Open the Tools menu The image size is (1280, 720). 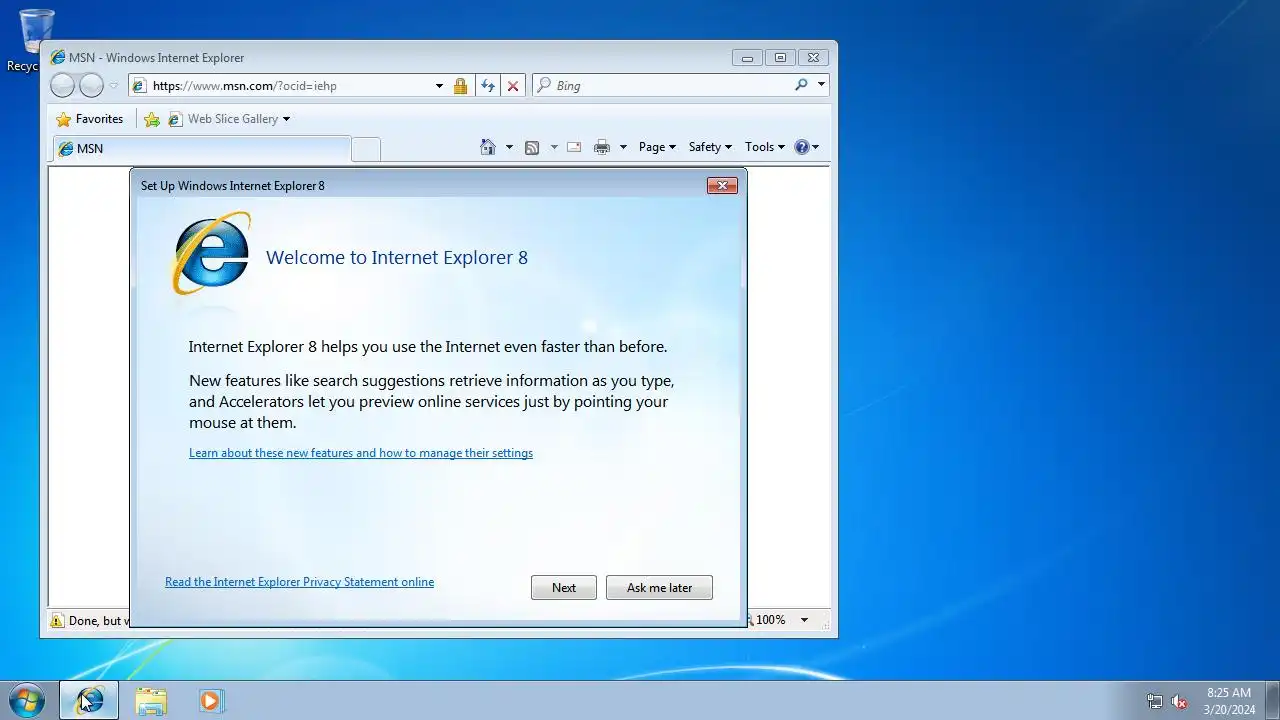[765, 147]
